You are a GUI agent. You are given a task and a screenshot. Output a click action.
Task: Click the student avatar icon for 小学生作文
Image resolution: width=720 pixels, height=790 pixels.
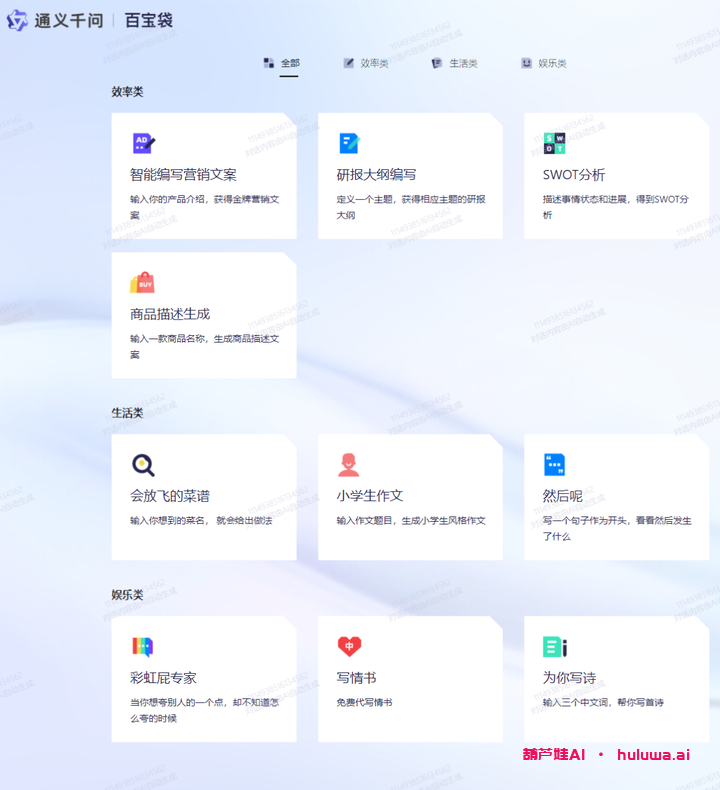pyautogui.click(x=348, y=465)
